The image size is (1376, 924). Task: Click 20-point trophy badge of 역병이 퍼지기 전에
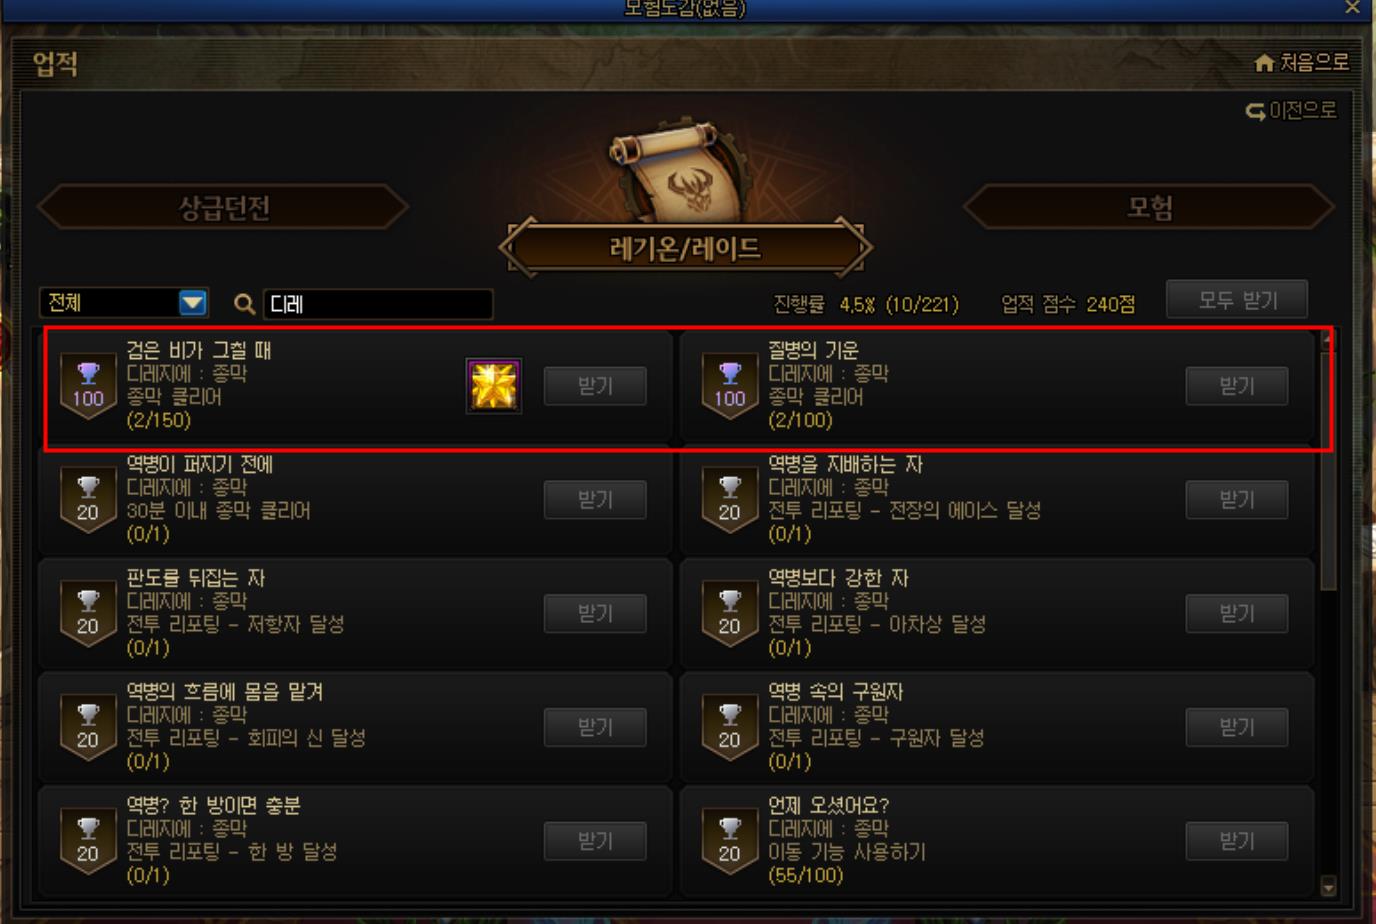pos(88,499)
